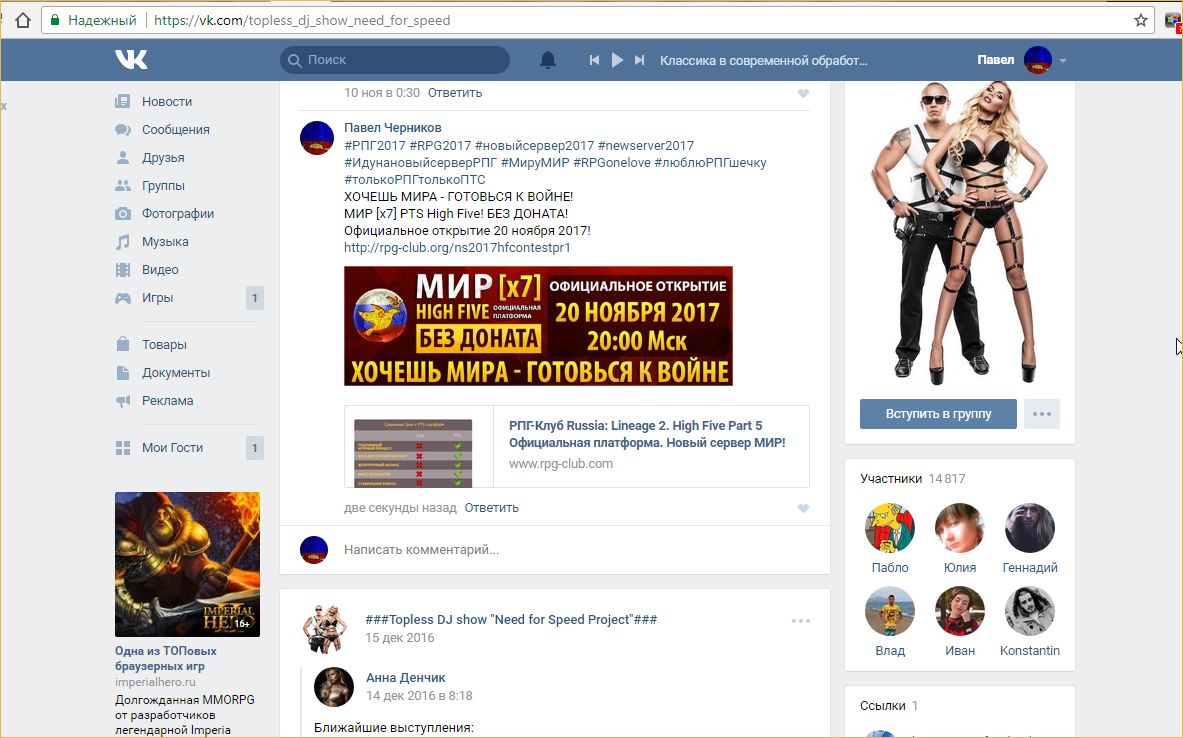Open group actions three-dot menu

click(1041, 414)
